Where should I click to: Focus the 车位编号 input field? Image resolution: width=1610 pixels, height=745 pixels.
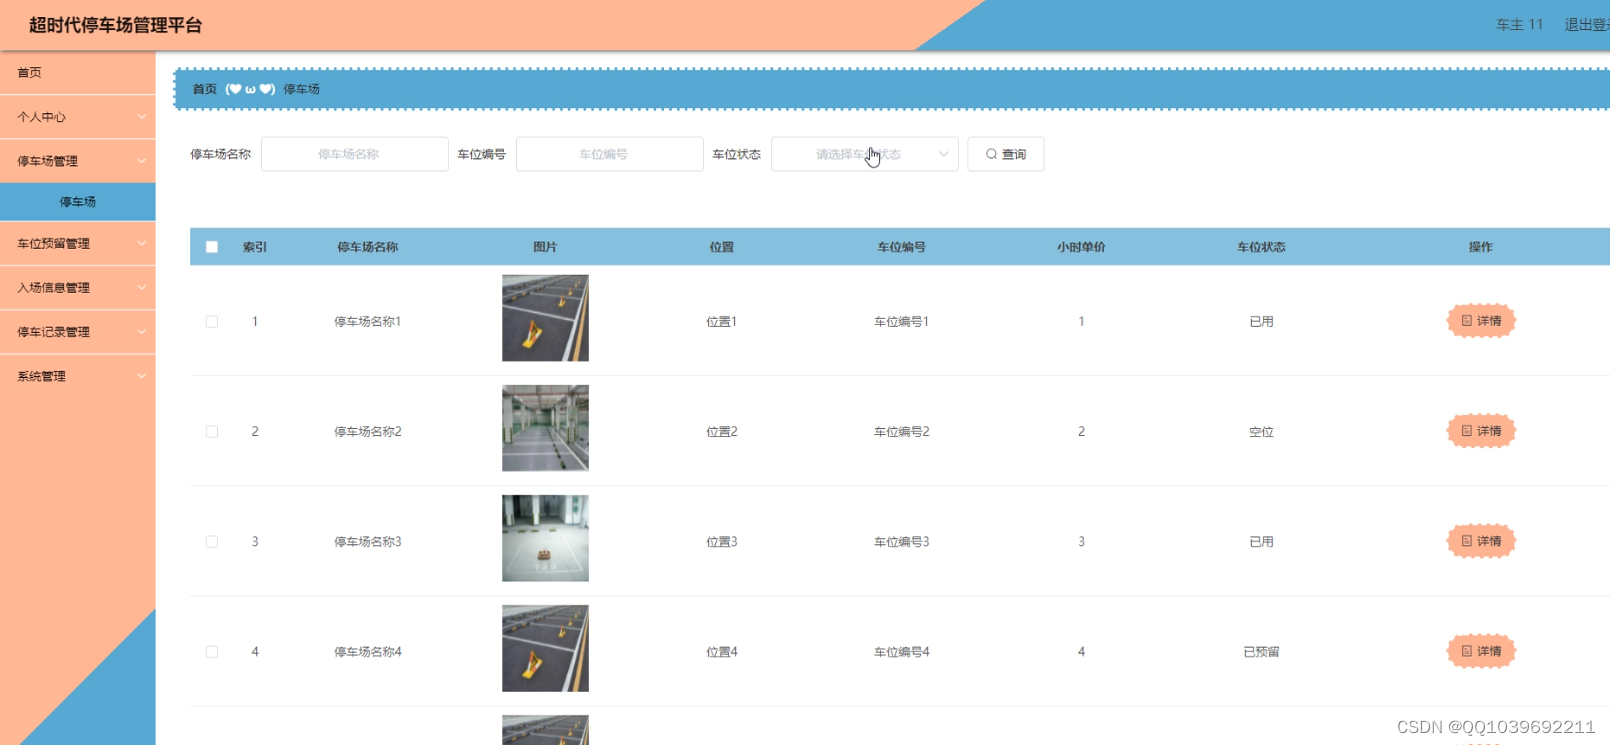609,154
